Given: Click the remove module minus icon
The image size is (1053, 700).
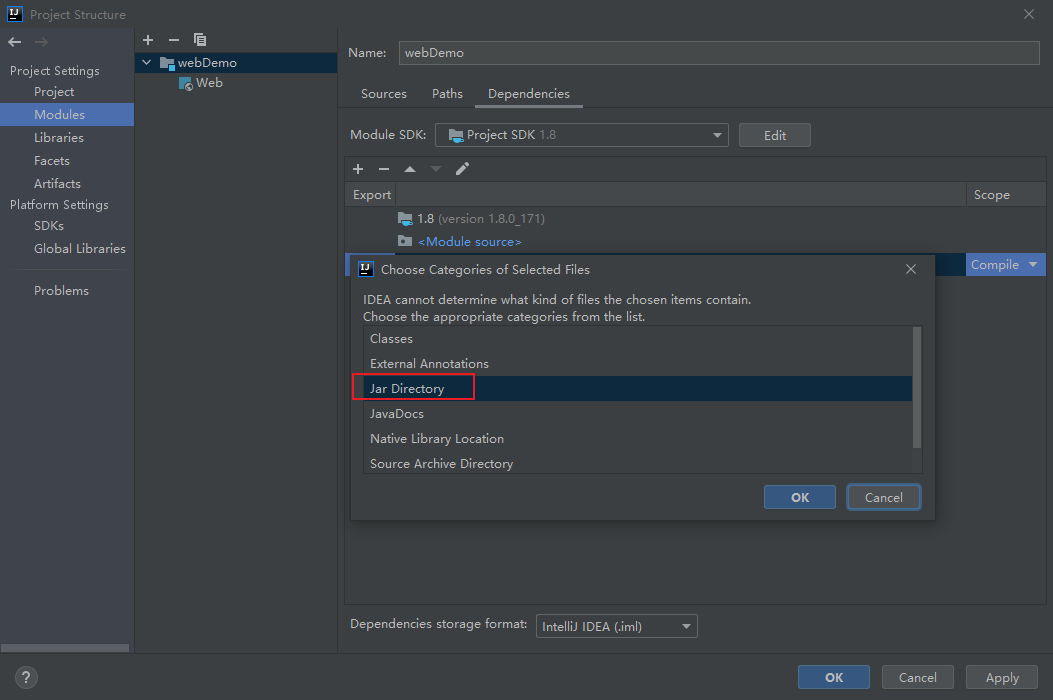Looking at the screenshot, I should point(174,40).
